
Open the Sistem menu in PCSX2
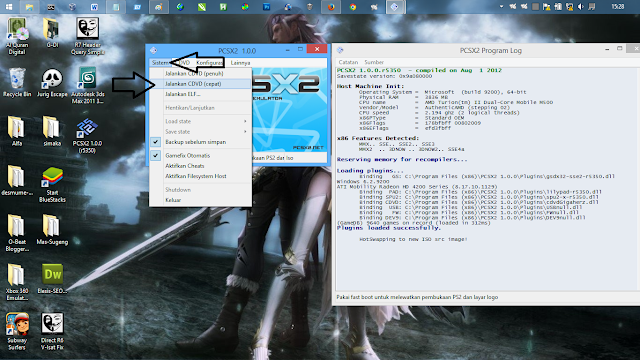(x=160, y=63)
